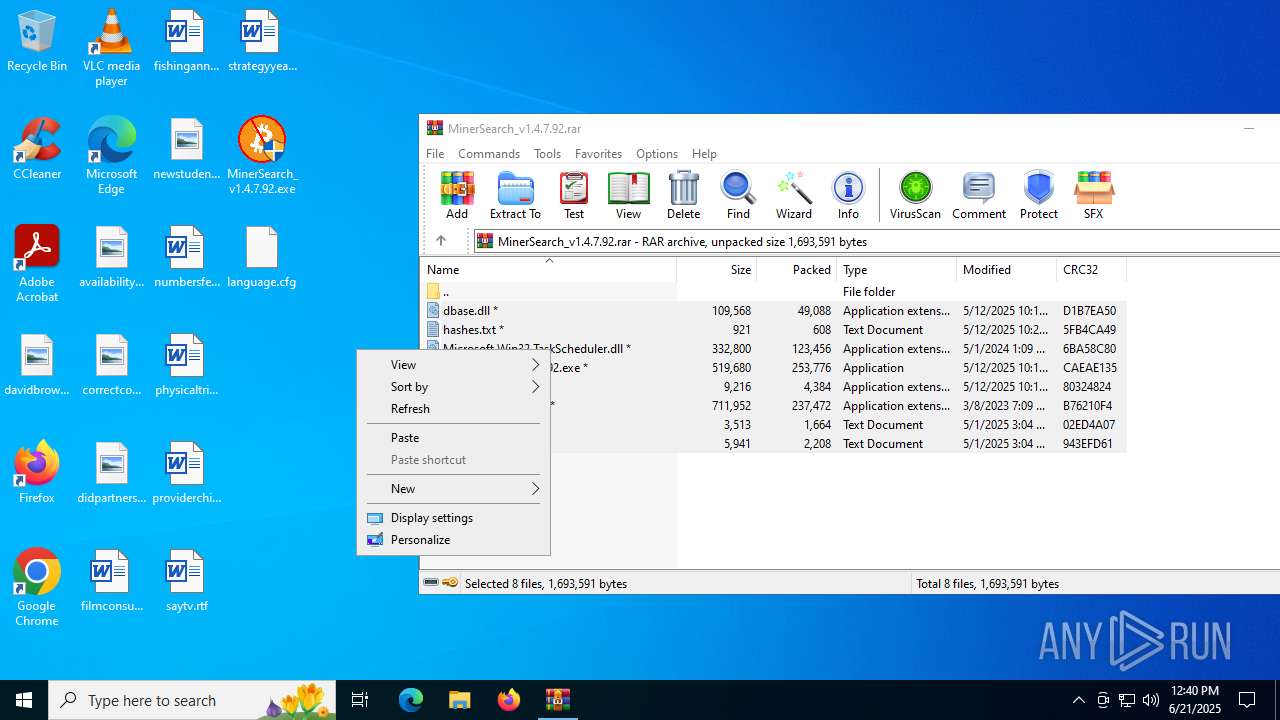Show hidden system tray icons

1078,700
